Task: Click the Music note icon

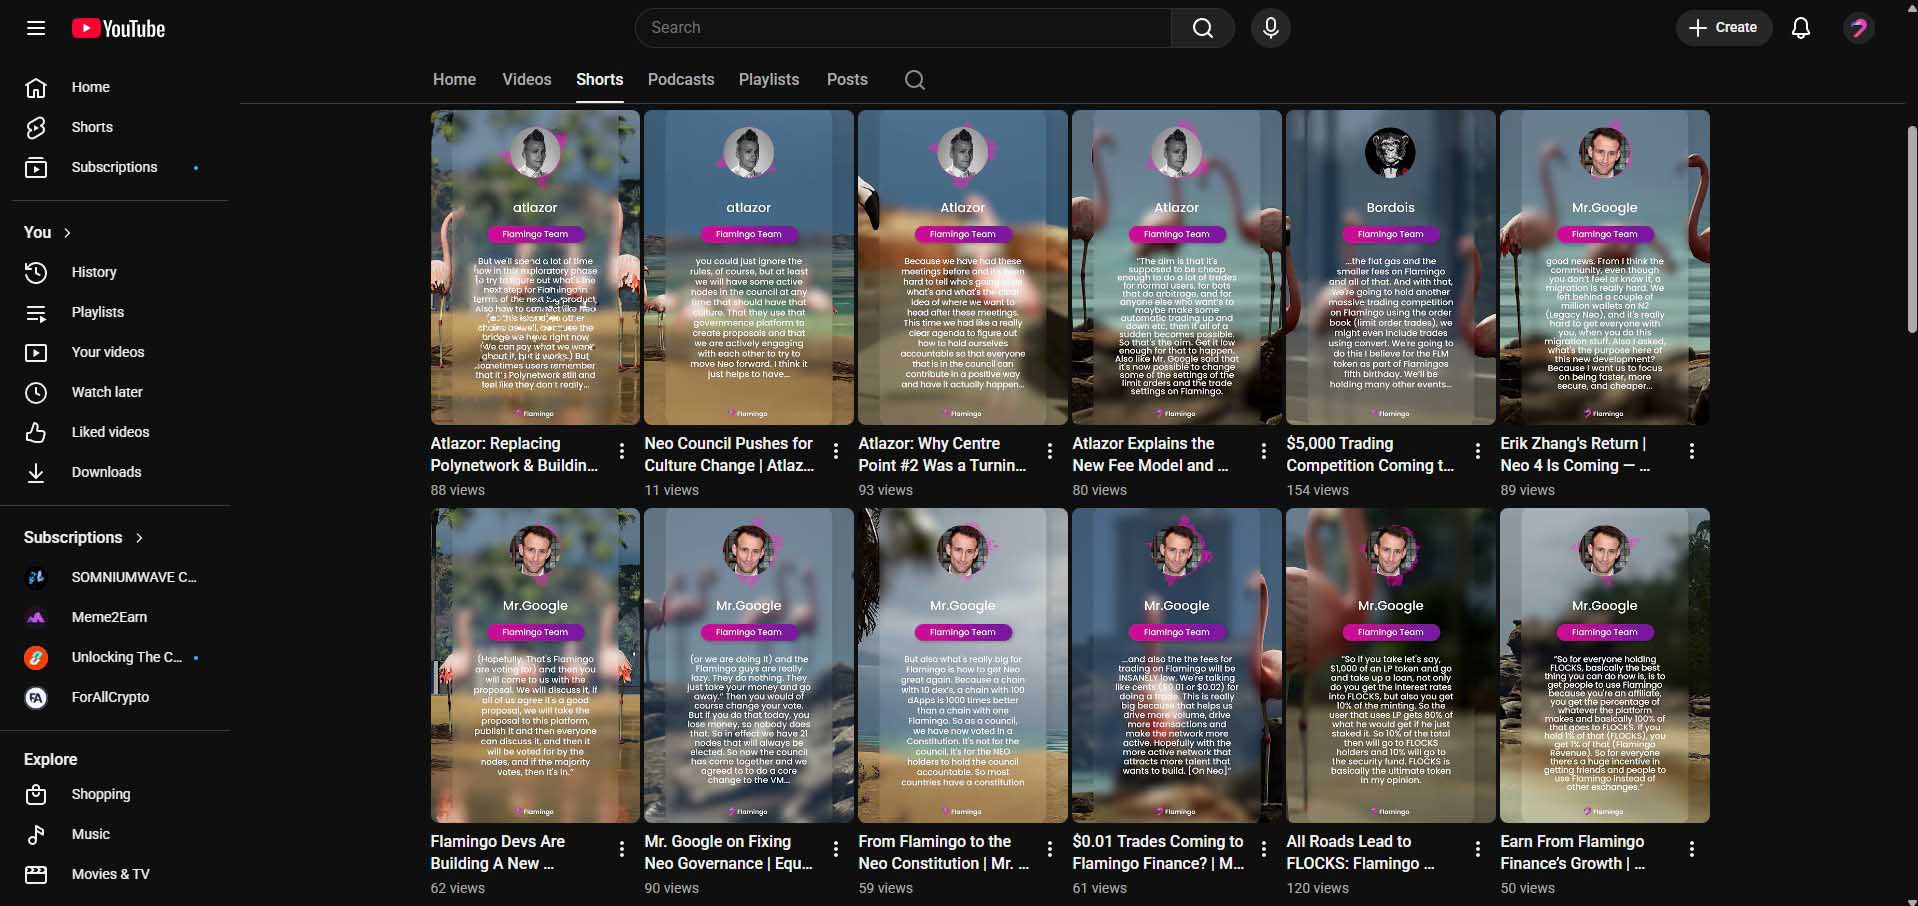Action: point(36,835)
